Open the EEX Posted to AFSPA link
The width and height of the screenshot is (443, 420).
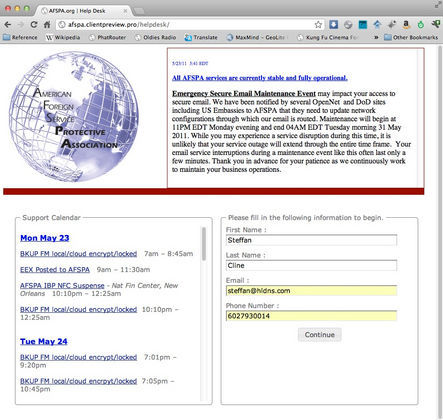55,269
